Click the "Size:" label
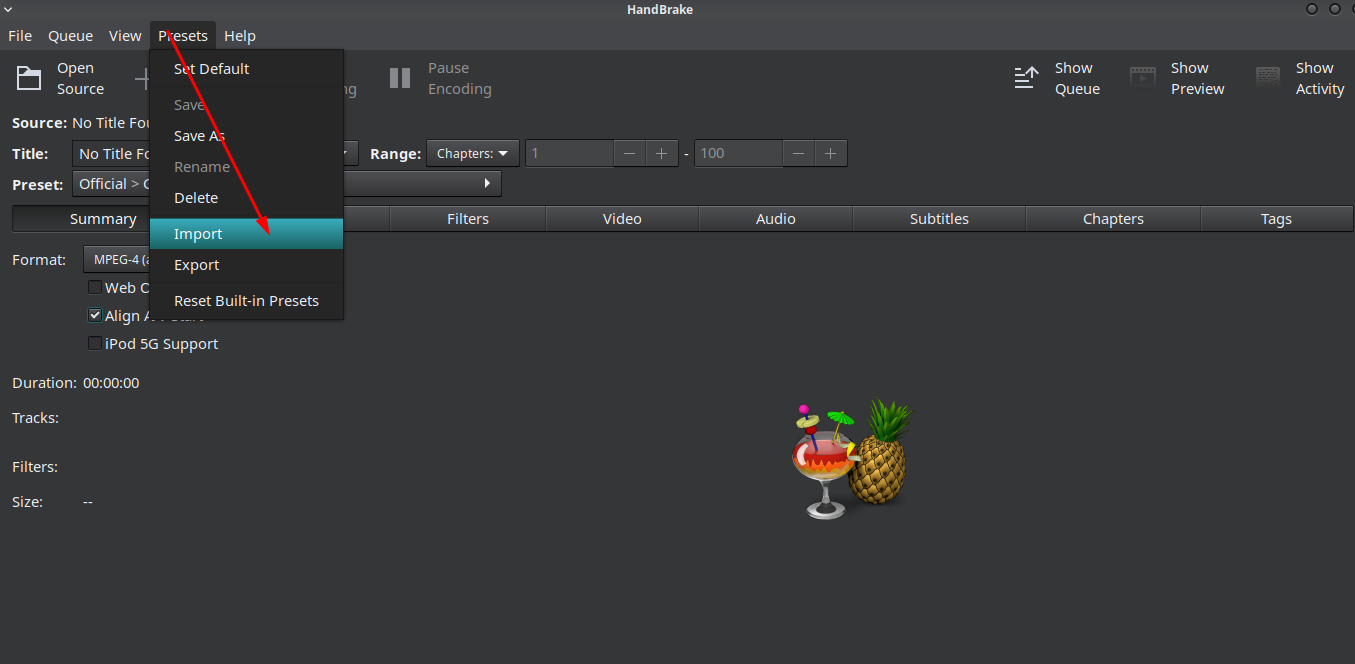The height and width of the screenshot is (664, 1355). point(28,502)
